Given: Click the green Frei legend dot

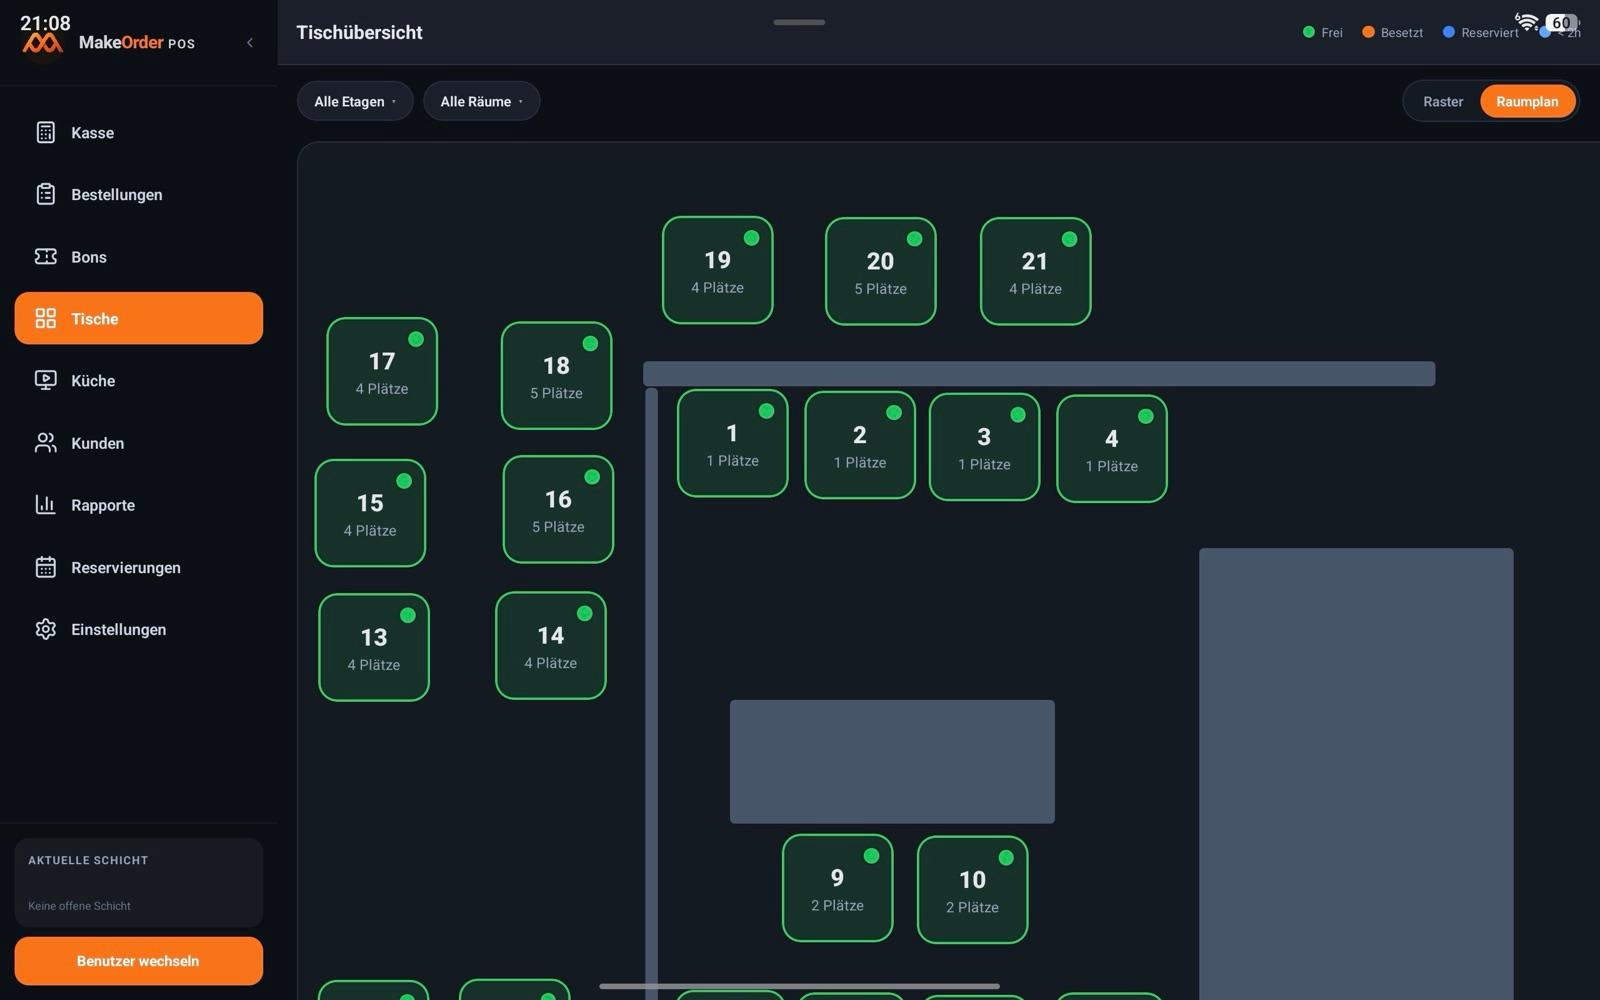Looking at the screenshot, I should pos(1309,32).
